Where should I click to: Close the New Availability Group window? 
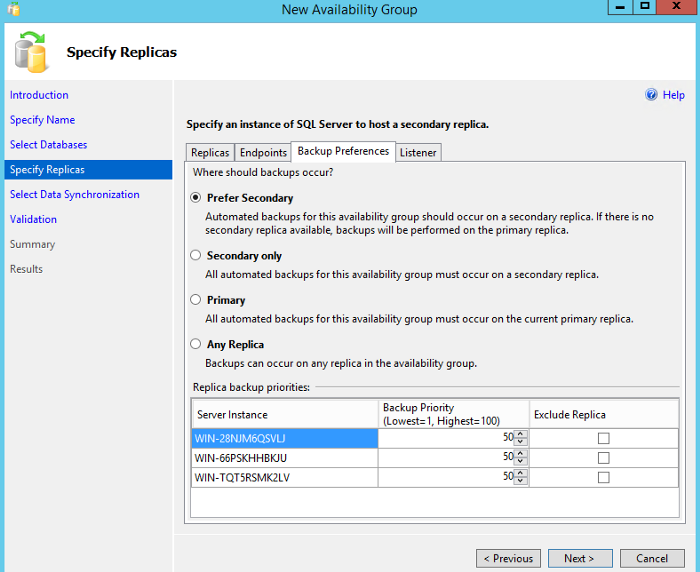pos(676,7)
